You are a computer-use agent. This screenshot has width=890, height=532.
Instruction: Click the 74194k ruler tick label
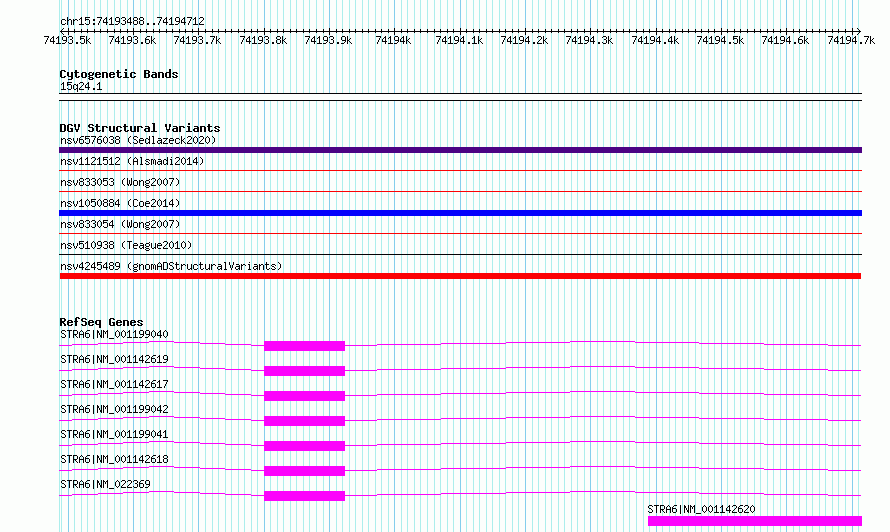[x=393, y=40]
